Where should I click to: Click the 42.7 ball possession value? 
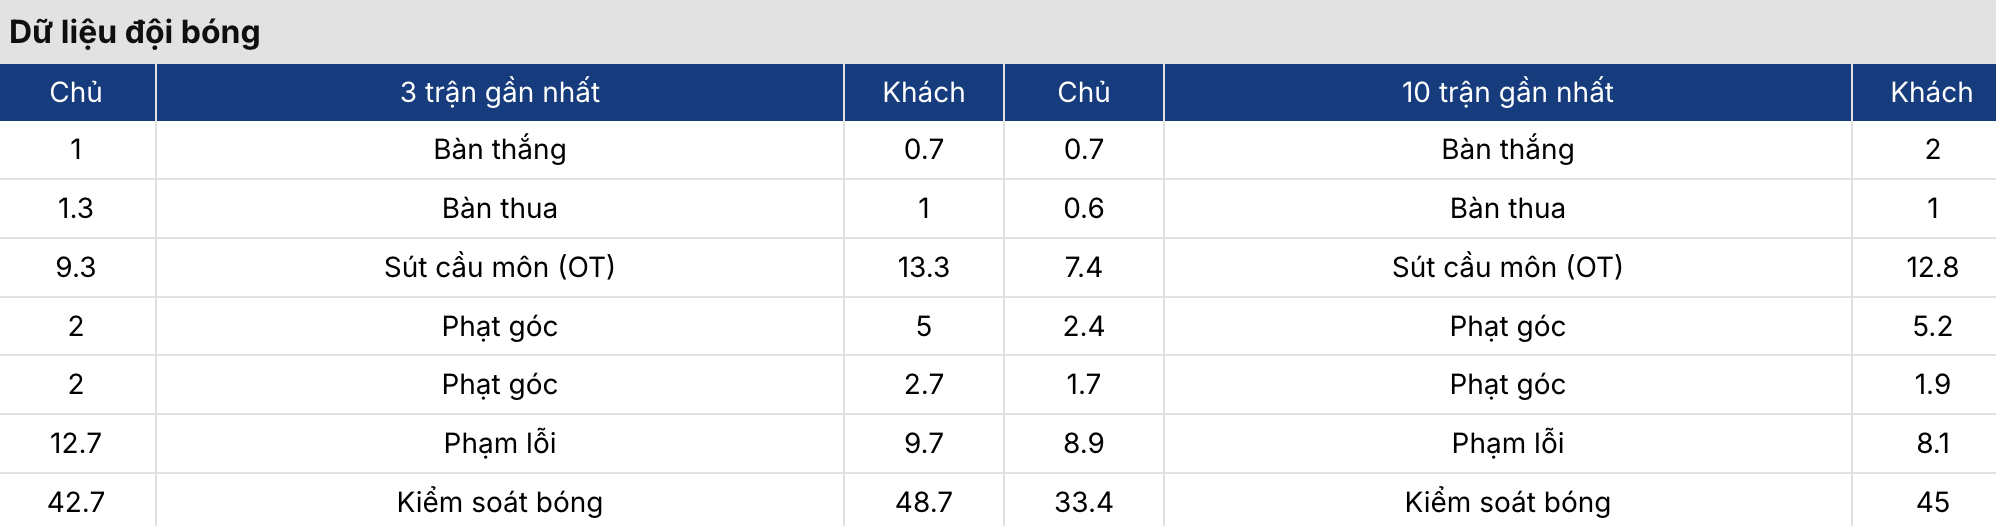[76, 502]
